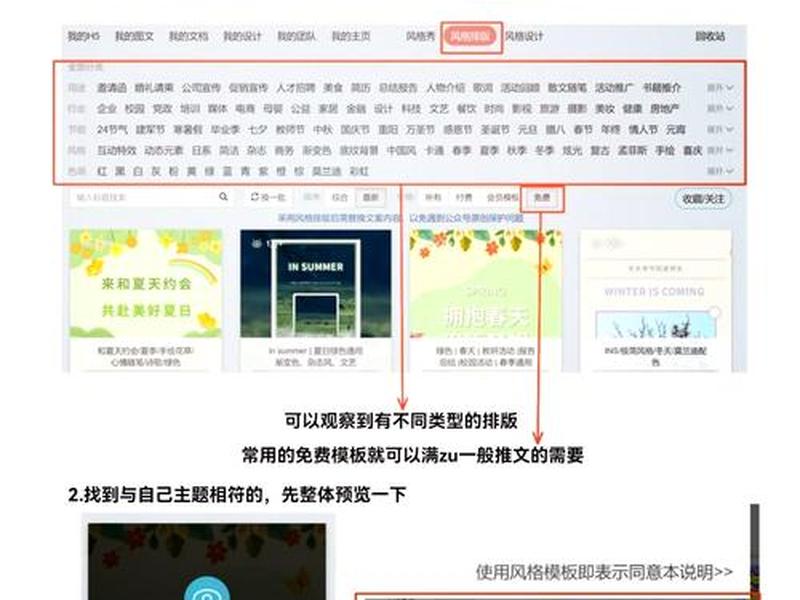The image size is (800, 600).
Task: Select the 邀请函 usage tag
Action: [x=112, y=88]
